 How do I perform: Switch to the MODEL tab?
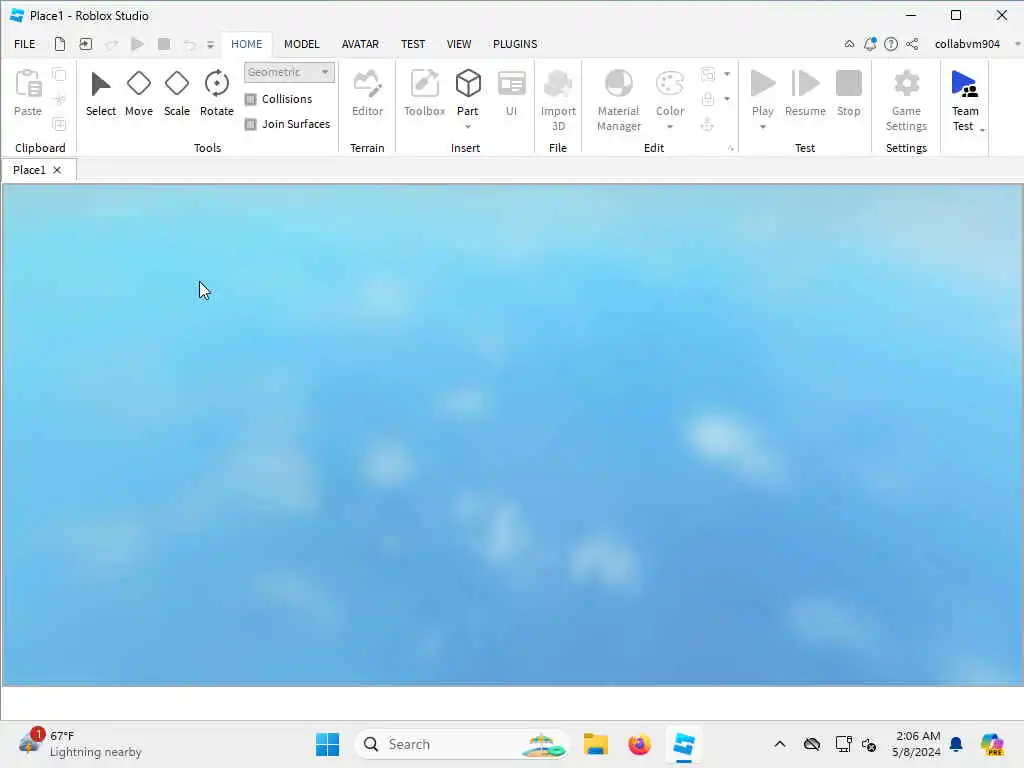302,44
